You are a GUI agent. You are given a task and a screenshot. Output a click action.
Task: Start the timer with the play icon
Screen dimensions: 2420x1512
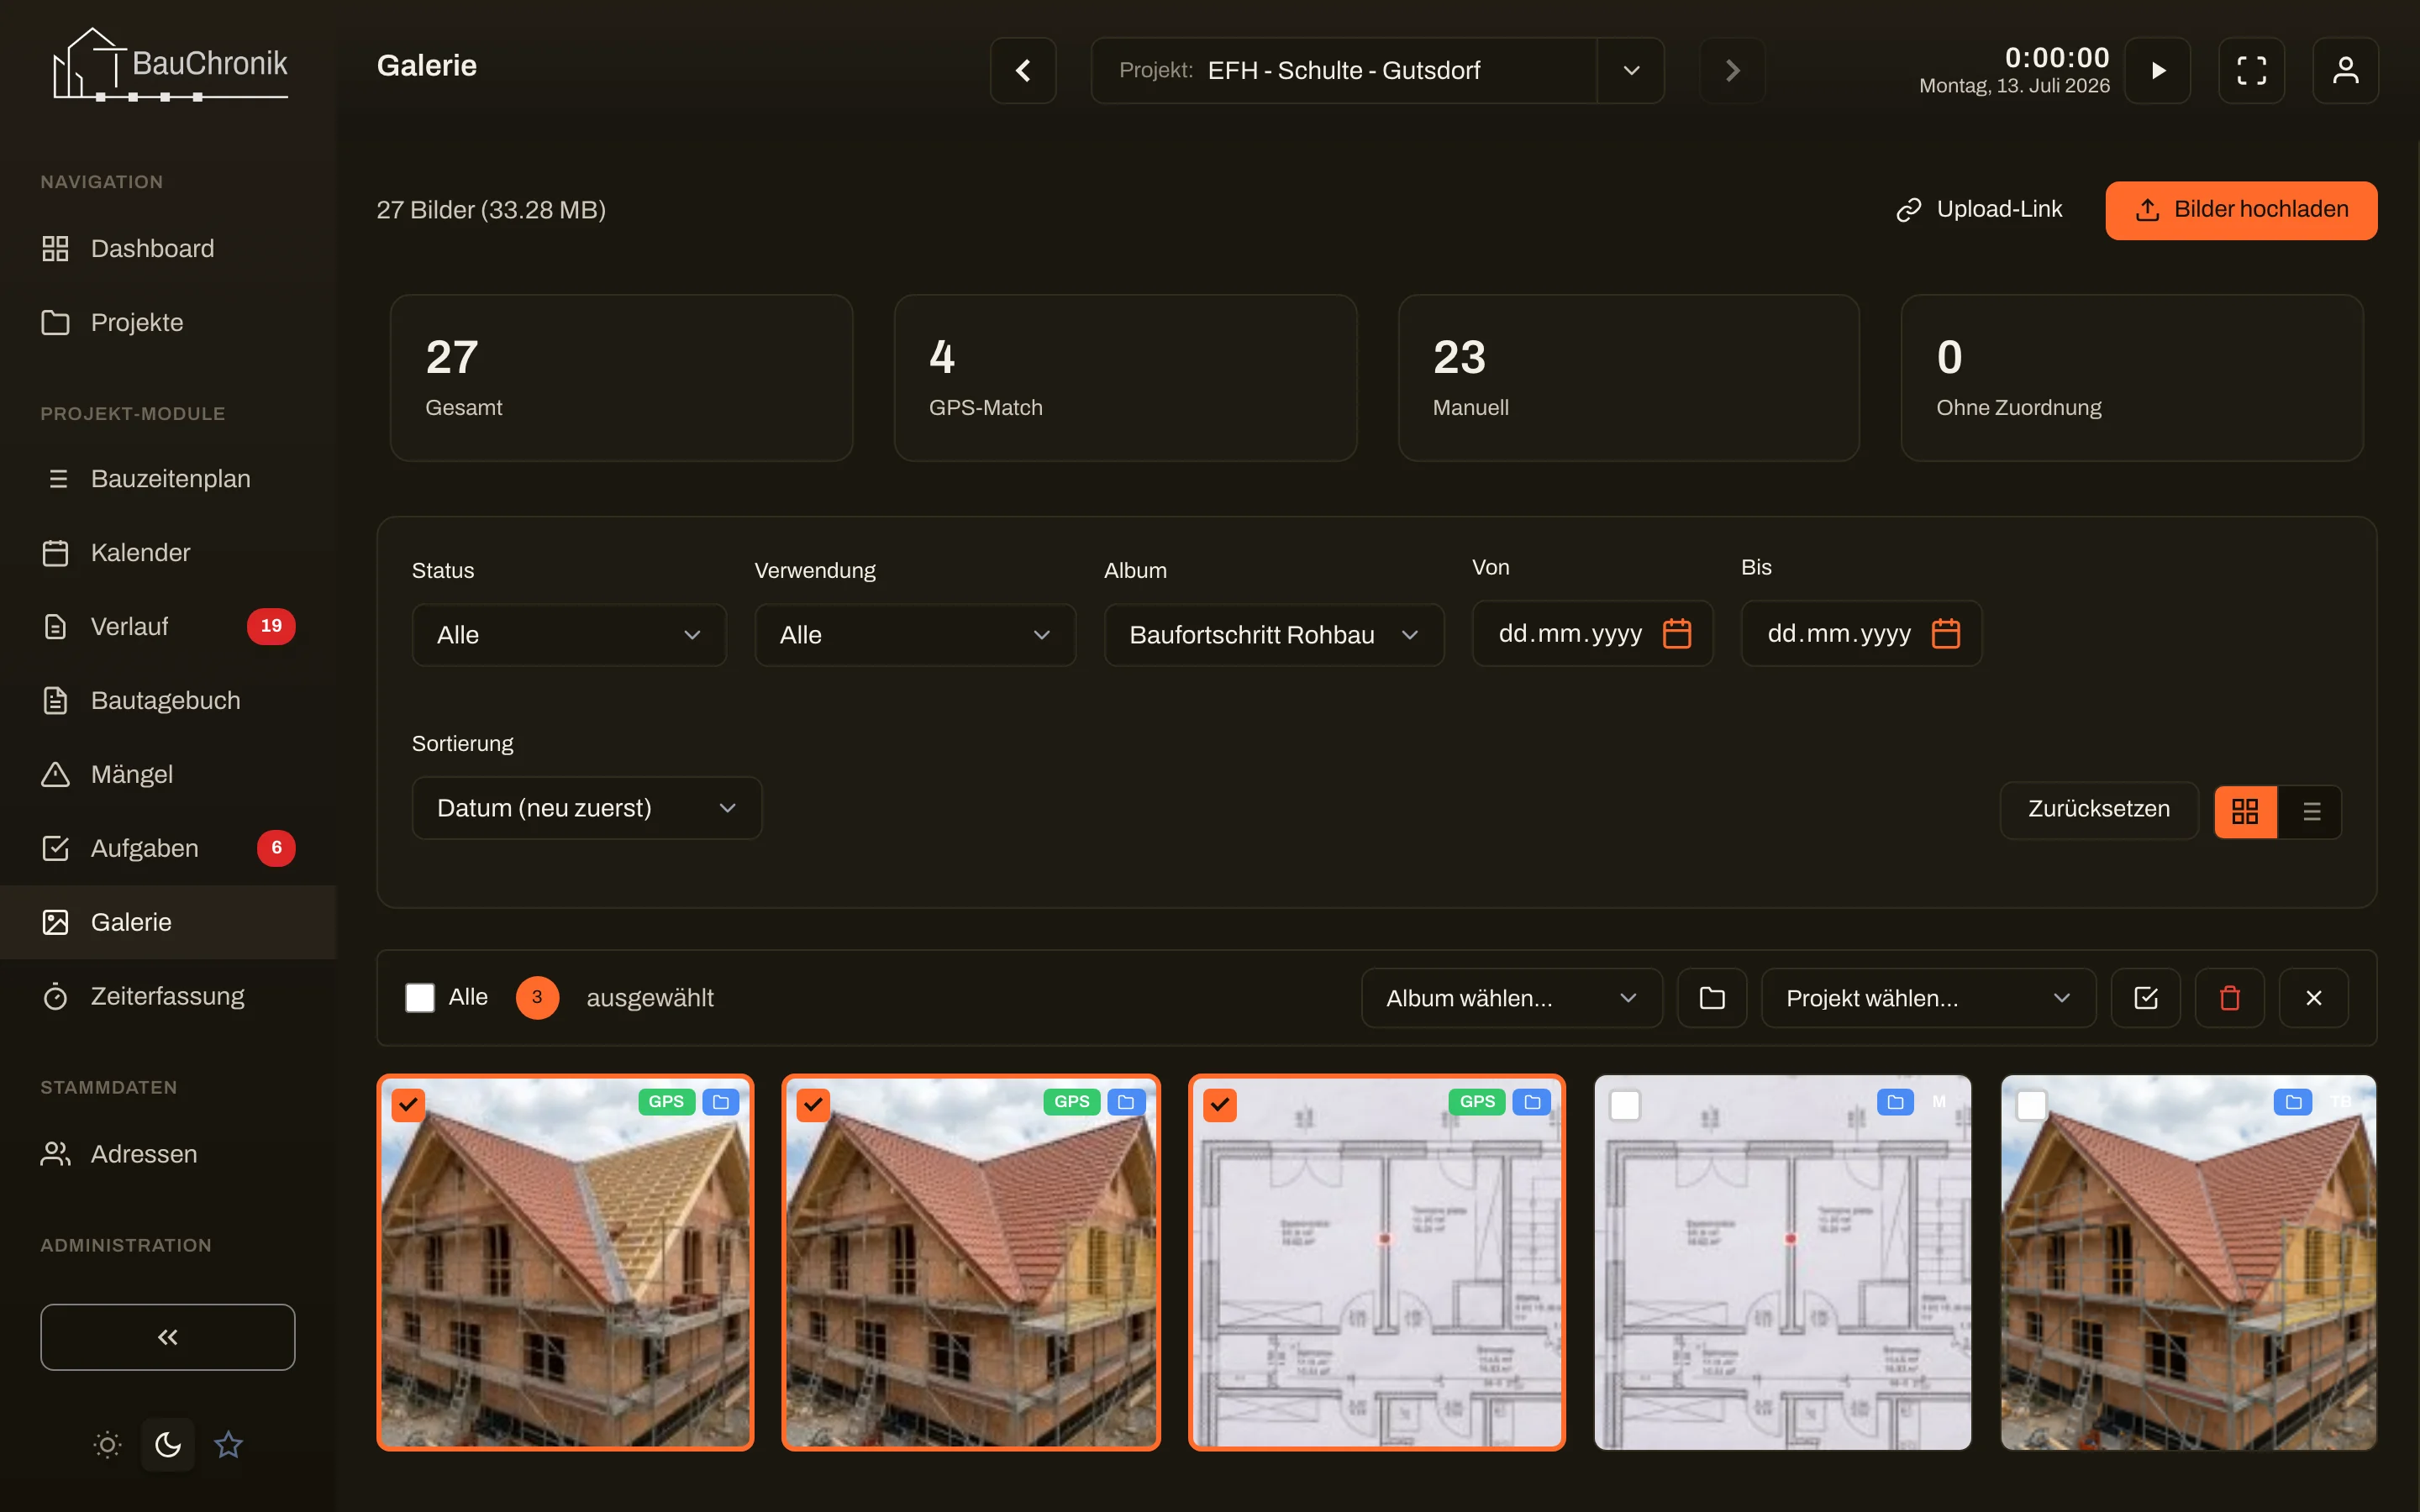(x=2157, y=70)
